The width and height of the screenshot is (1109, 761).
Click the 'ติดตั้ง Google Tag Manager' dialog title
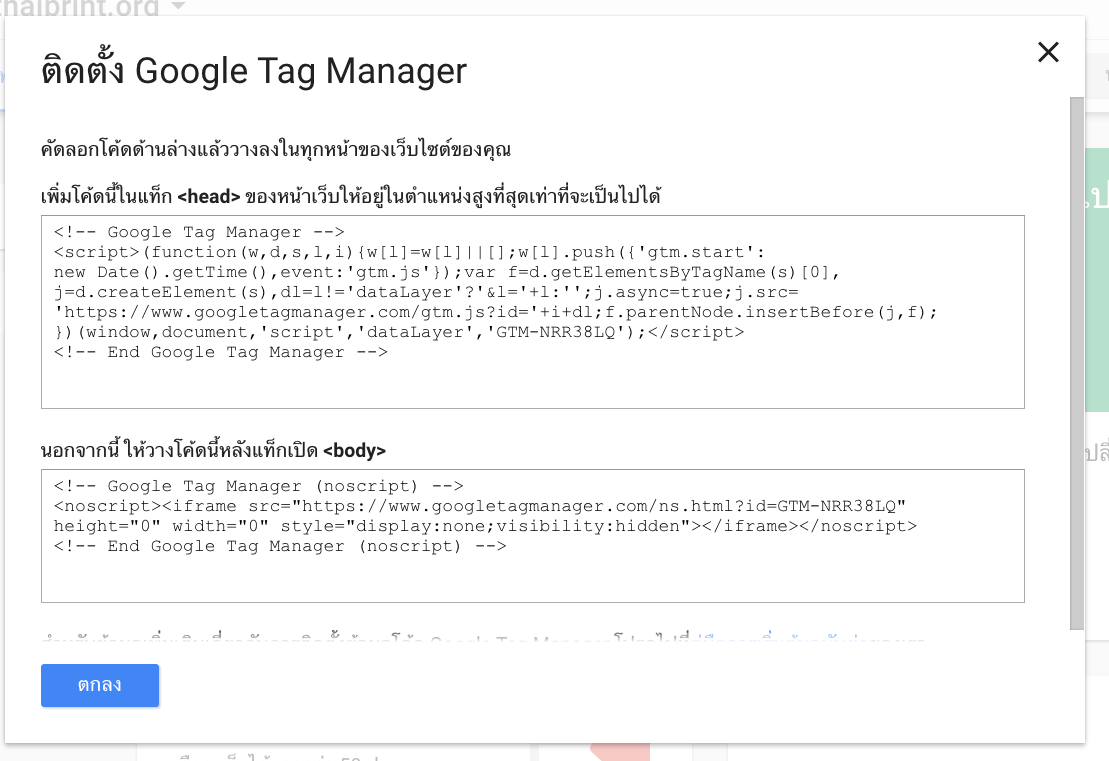click(254, 72)
